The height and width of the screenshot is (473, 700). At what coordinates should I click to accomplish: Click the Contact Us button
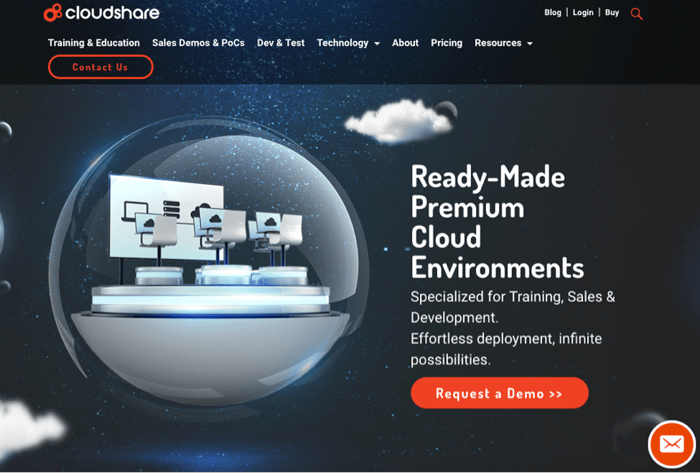[x=100, y=67]
